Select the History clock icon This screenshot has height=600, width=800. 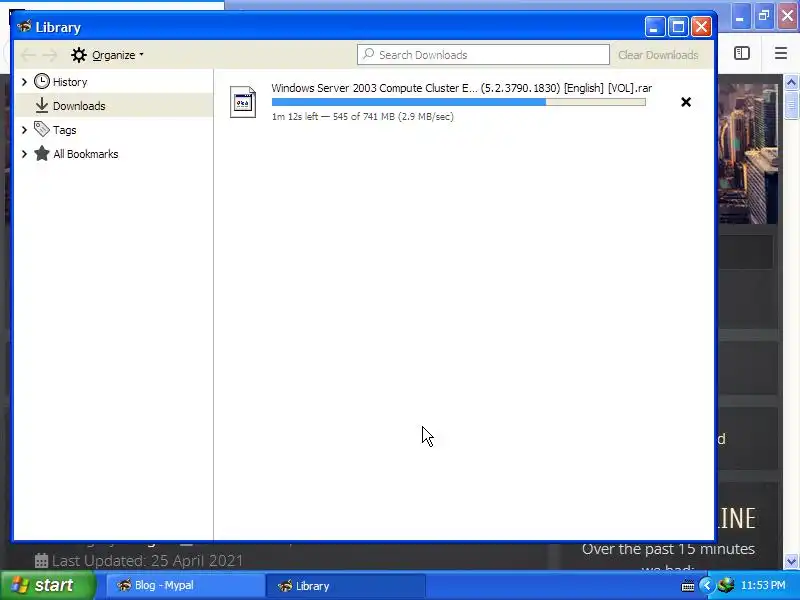pos(42,82)
